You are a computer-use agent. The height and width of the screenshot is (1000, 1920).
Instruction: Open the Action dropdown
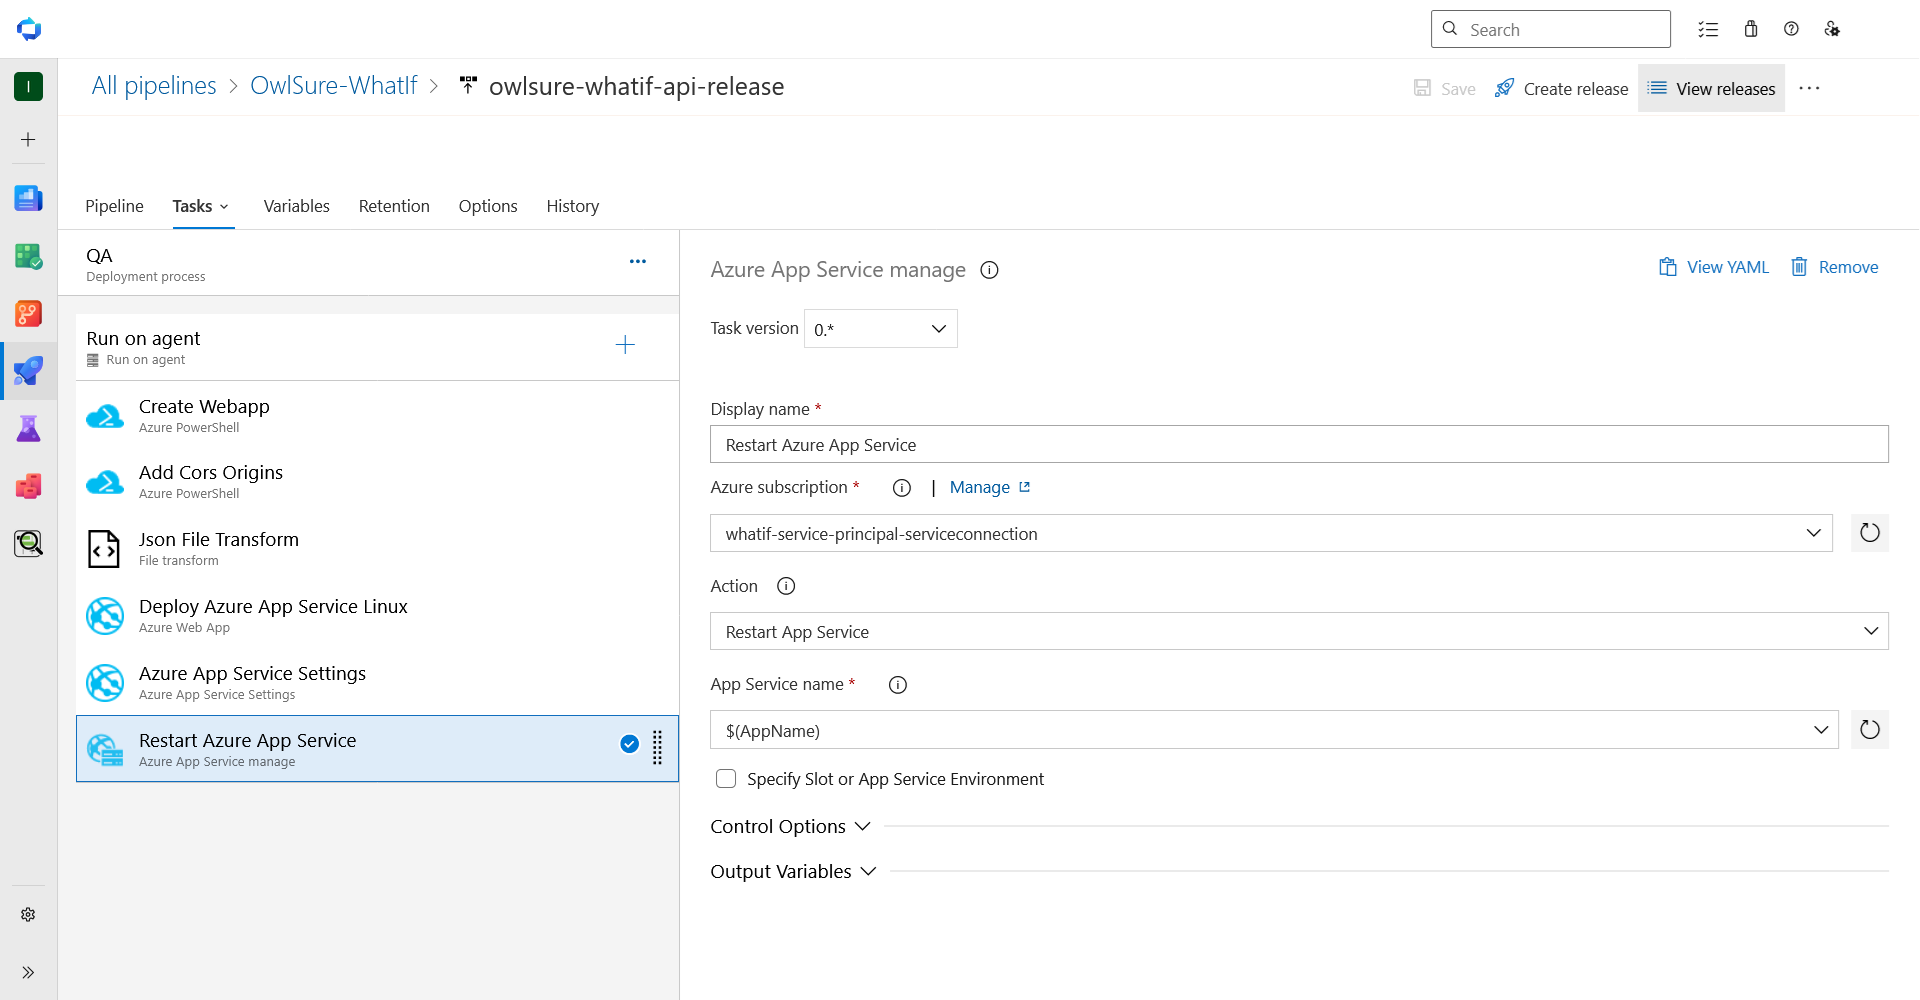[1299, 631]
